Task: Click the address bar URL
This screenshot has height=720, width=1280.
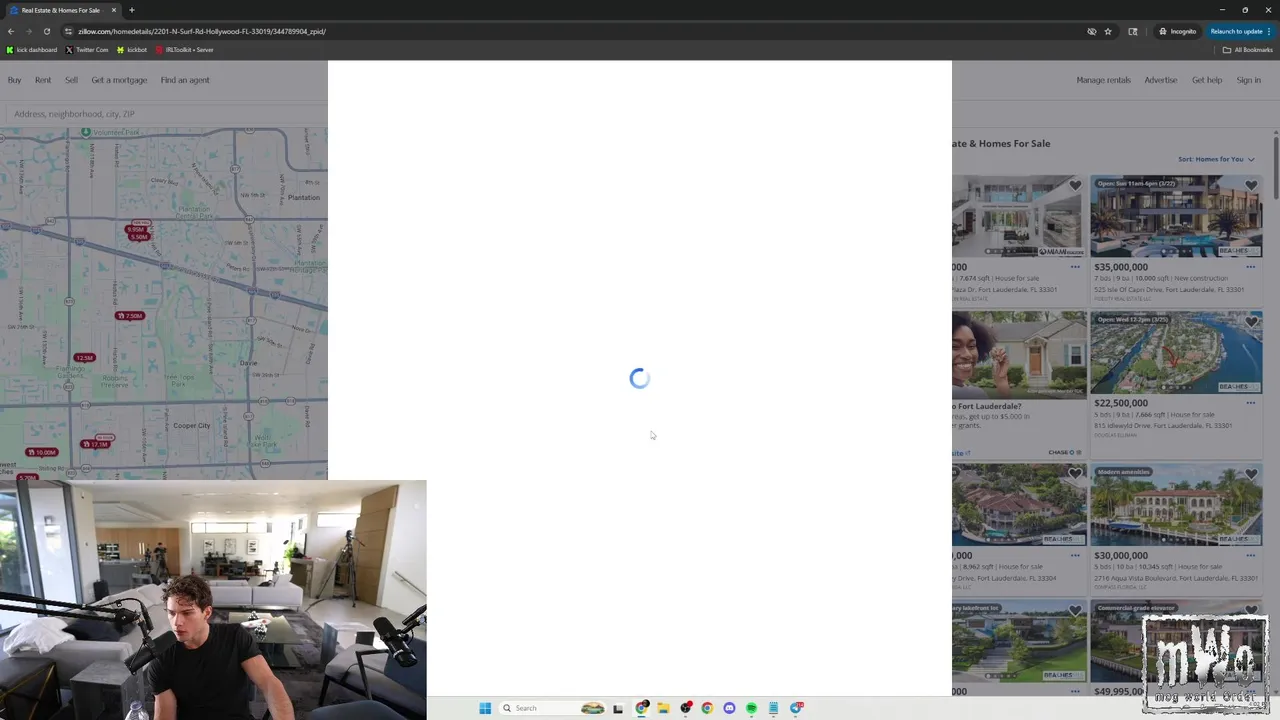Action: click(x=202, y=31)
